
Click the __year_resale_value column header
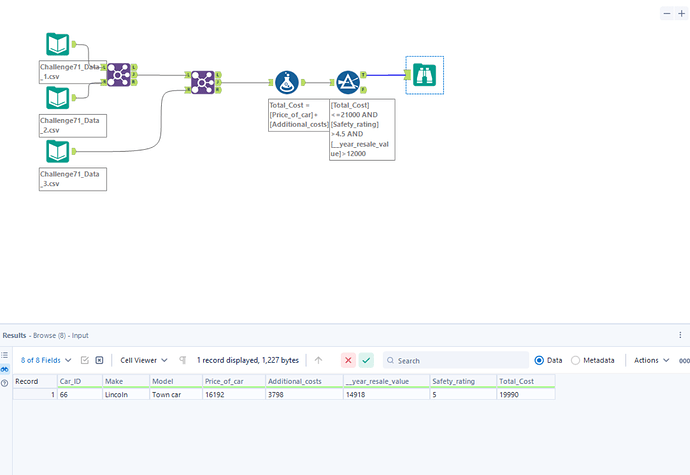coord(386,381)
